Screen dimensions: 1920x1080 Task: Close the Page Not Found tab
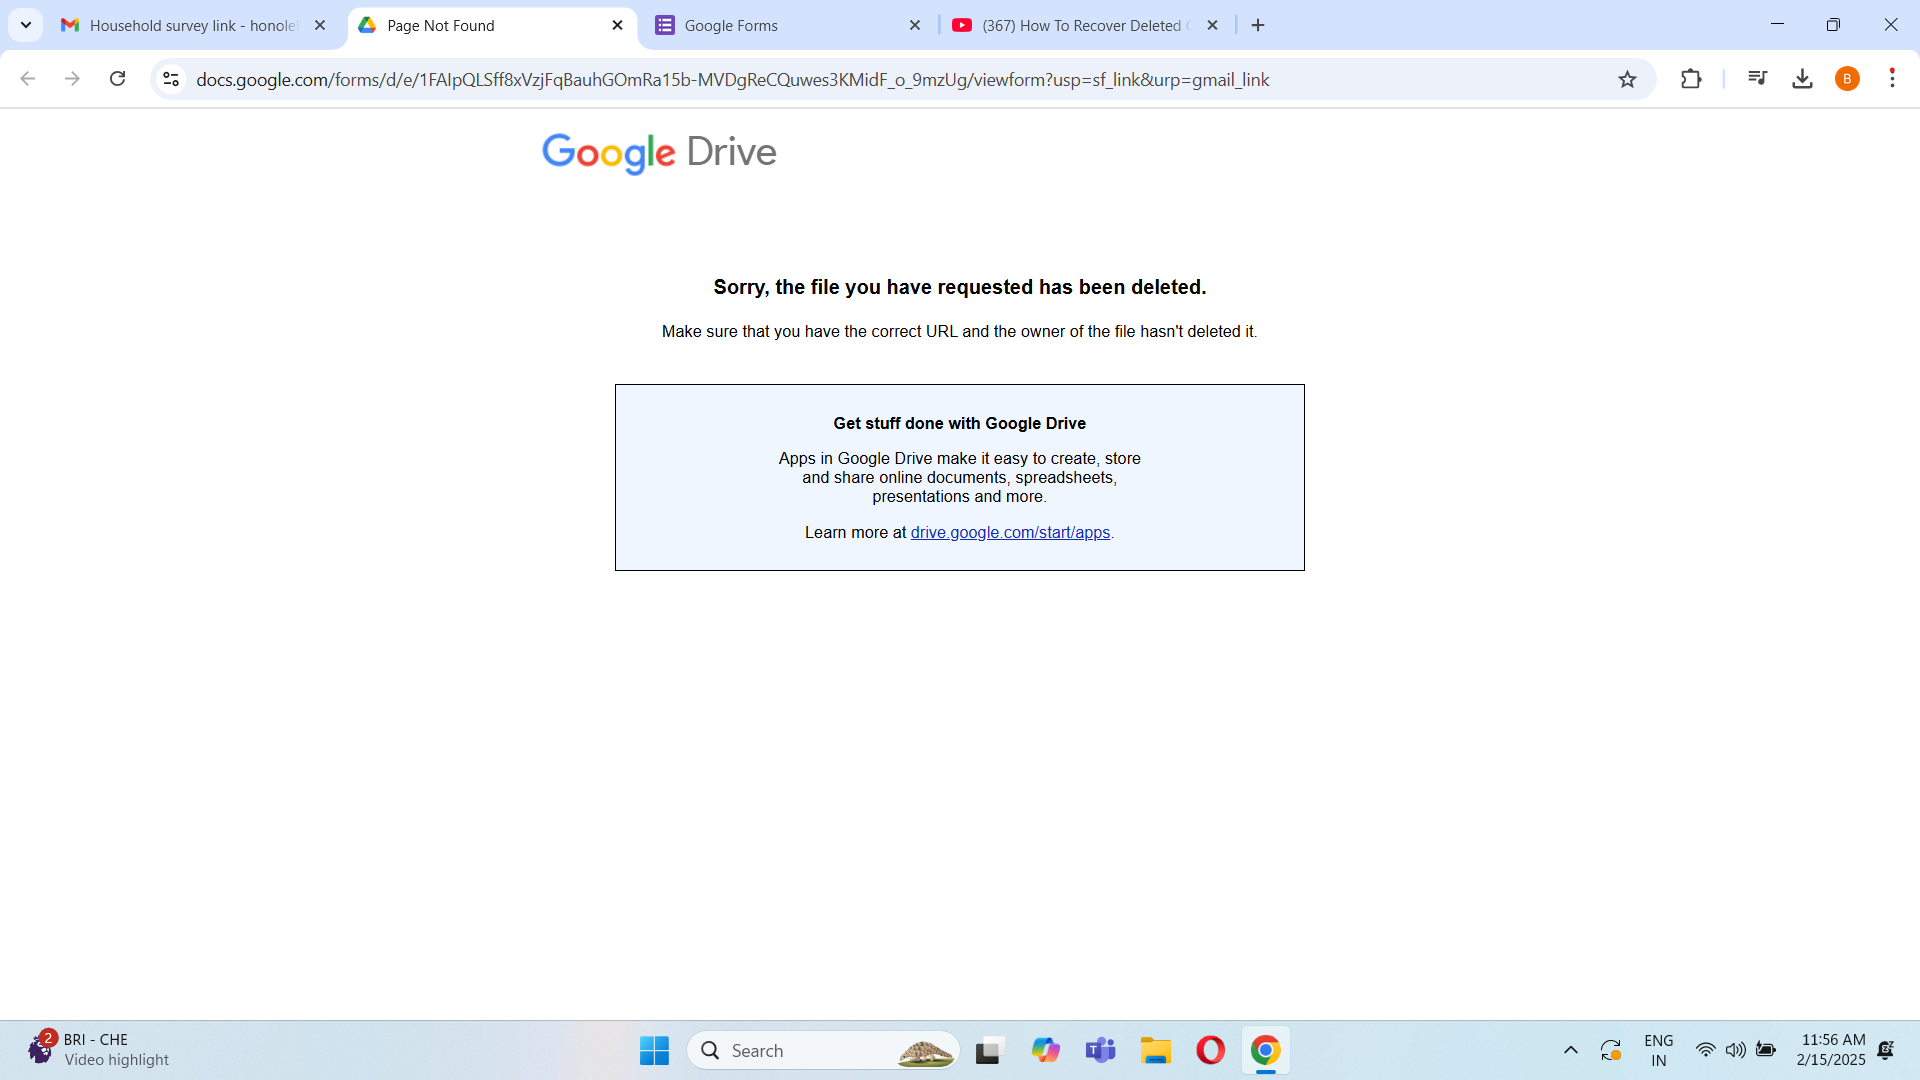[x=617, y=25]
